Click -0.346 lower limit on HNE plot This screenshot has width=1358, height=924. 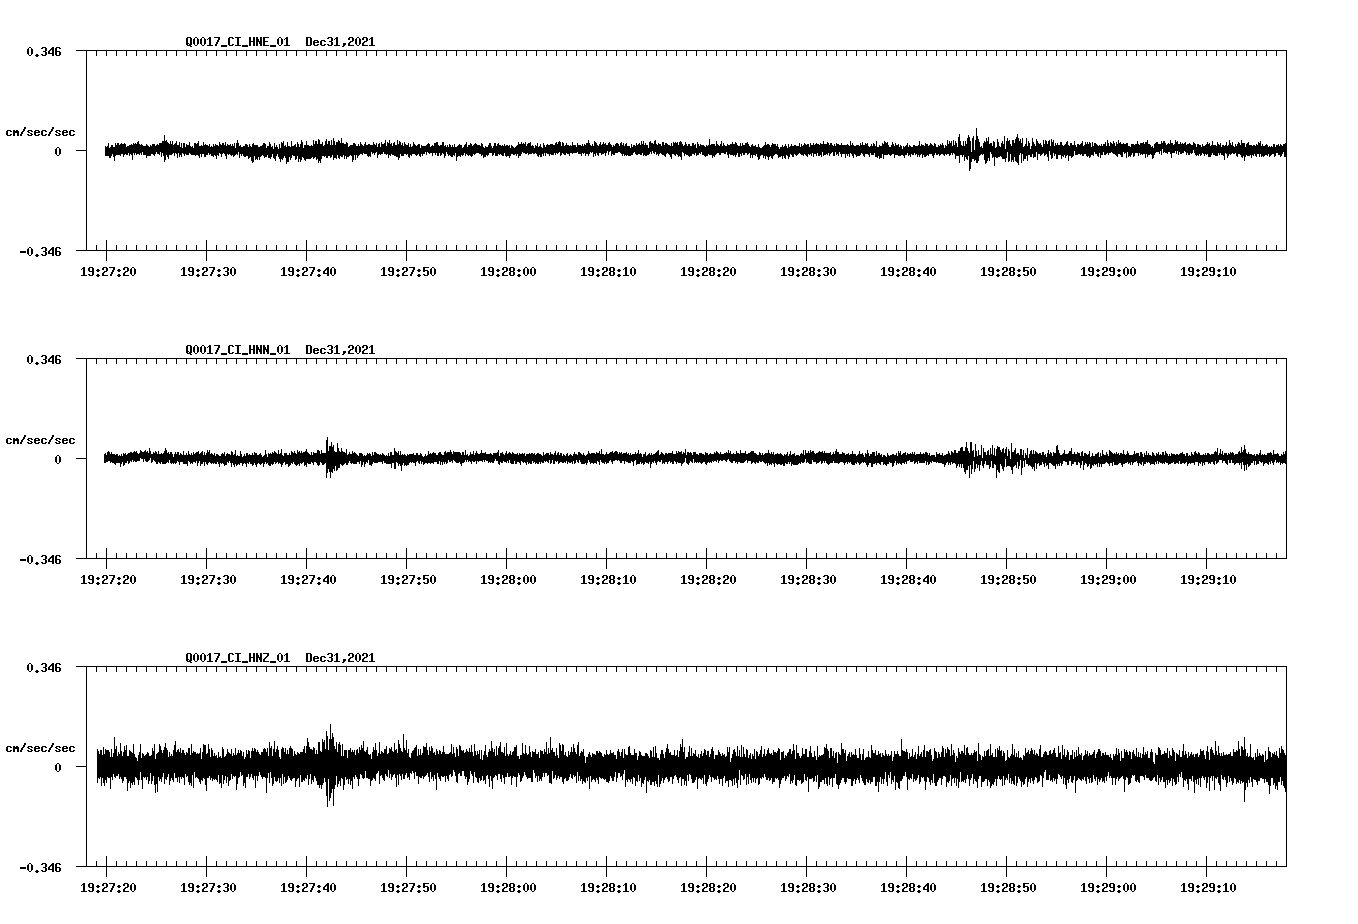pos(40,251)
